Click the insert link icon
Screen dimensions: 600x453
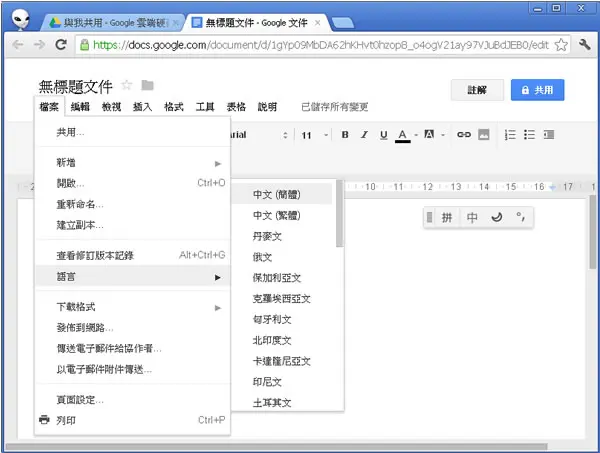pos(464,135)
